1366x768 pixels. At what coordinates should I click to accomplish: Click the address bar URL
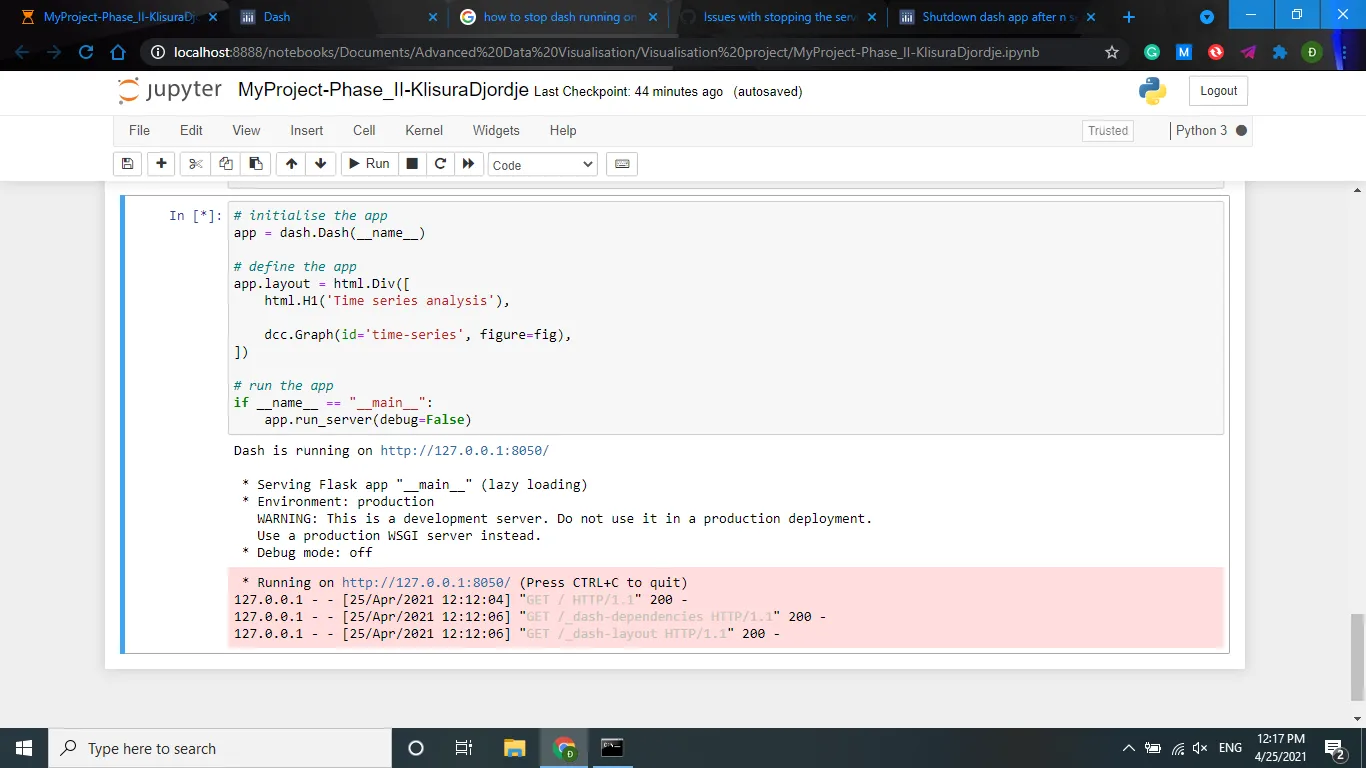tap(606, 52)
